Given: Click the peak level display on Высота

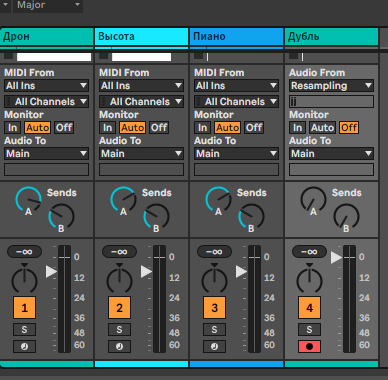Looking at the screenshot, I should 119,252.
